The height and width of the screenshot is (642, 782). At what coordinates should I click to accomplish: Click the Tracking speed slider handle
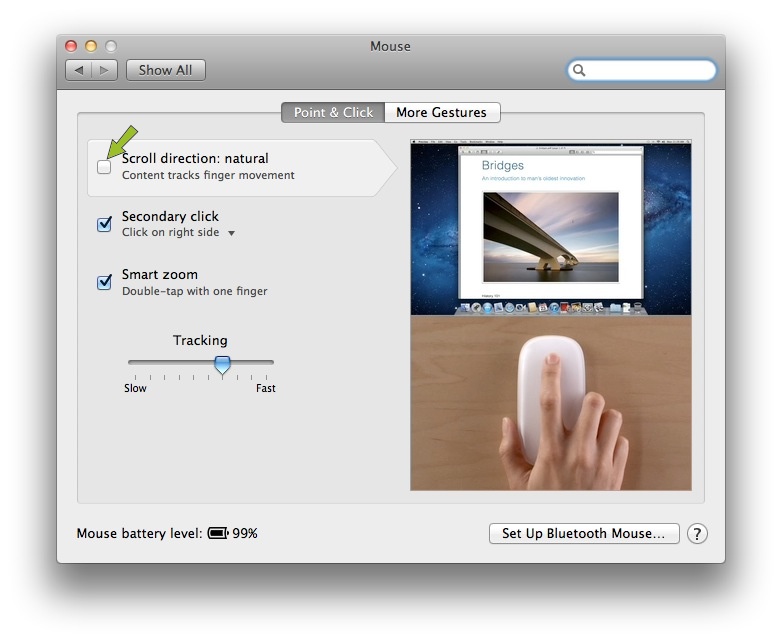pos(222,365)
